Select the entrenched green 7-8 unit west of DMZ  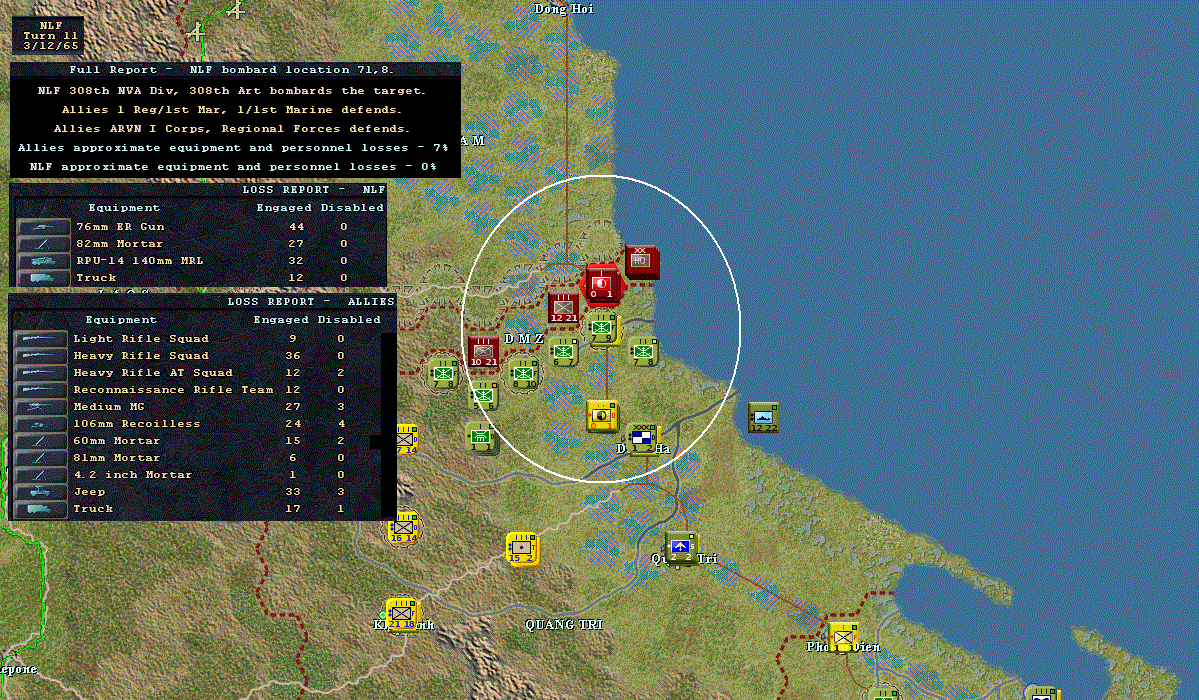coord(444,374)
